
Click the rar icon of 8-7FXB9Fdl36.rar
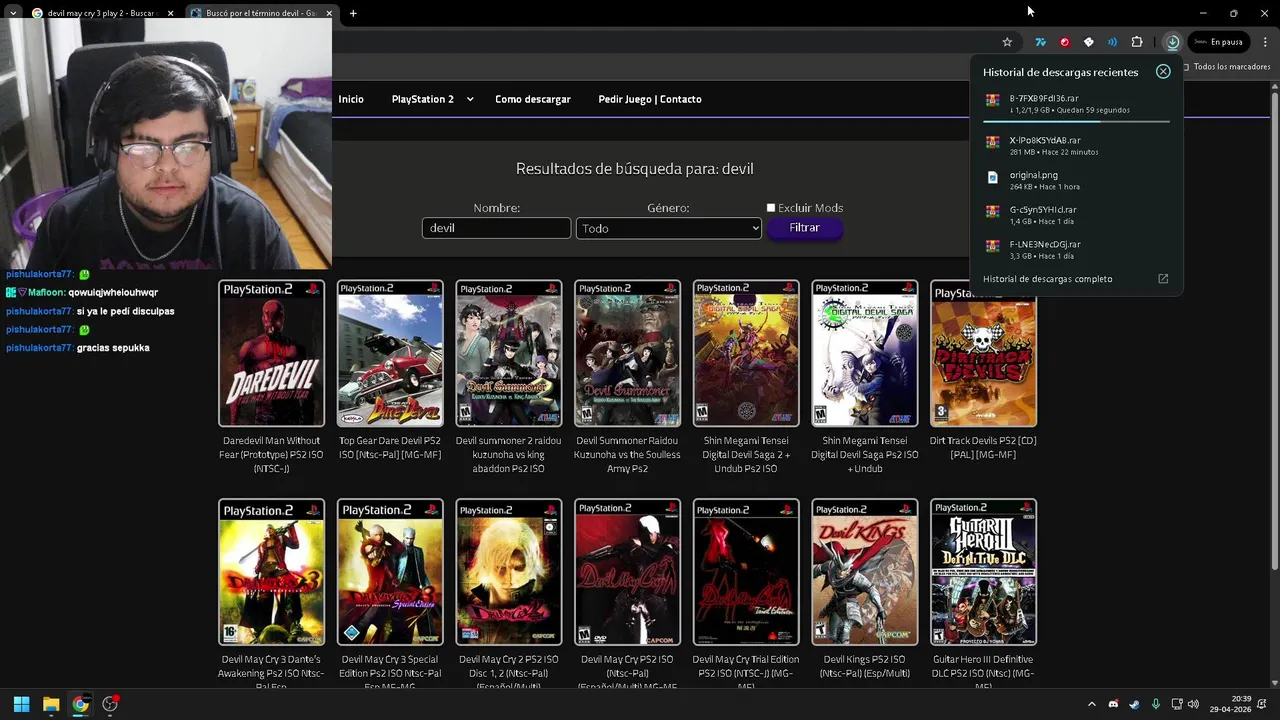pyautogui.click(x=992, y=100)
